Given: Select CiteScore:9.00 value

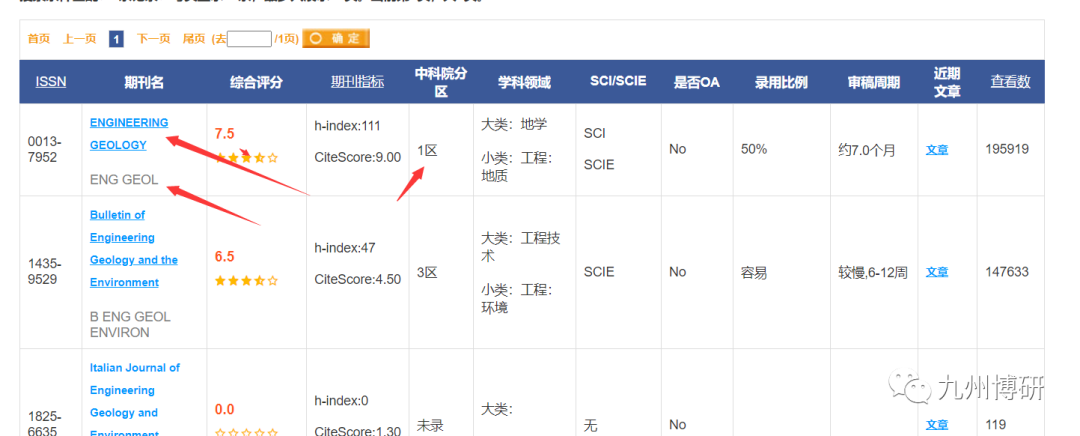Looking at the screenshot, I should point(357,157).
